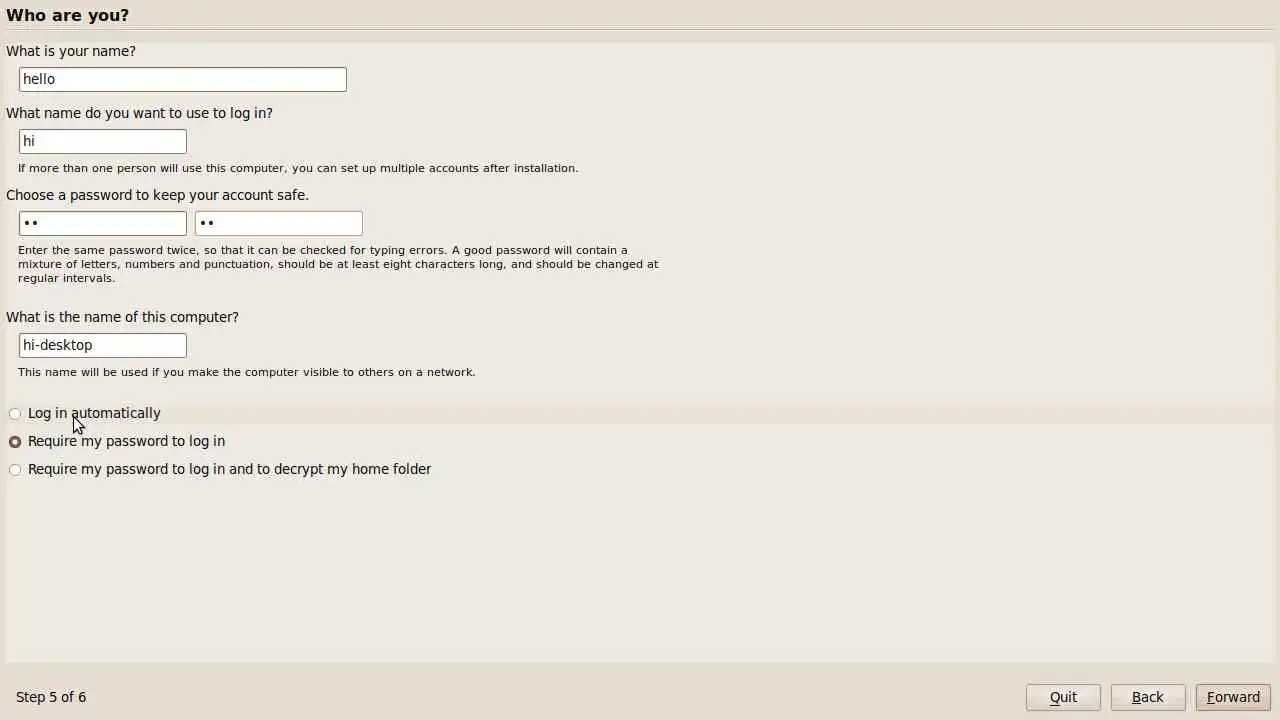Click the password confirmation box
Screen dimensions: 1280x720
tap(278, 223)
